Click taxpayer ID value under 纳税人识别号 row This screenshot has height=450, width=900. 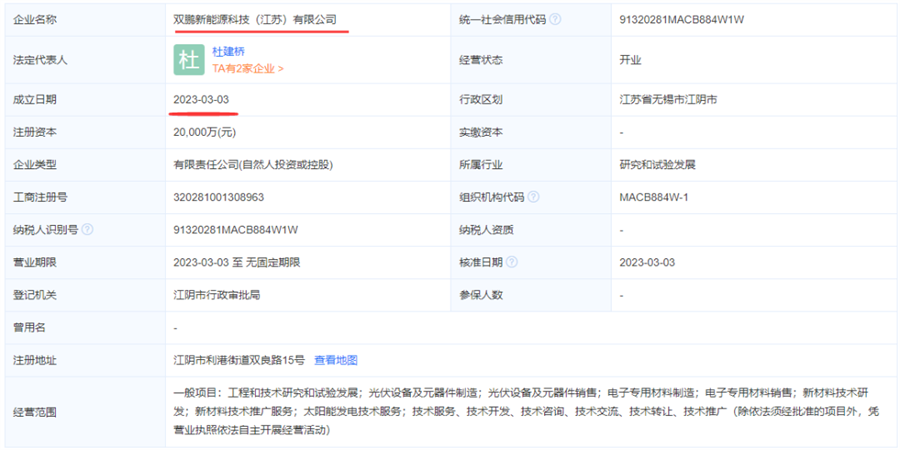click(236, 230)
